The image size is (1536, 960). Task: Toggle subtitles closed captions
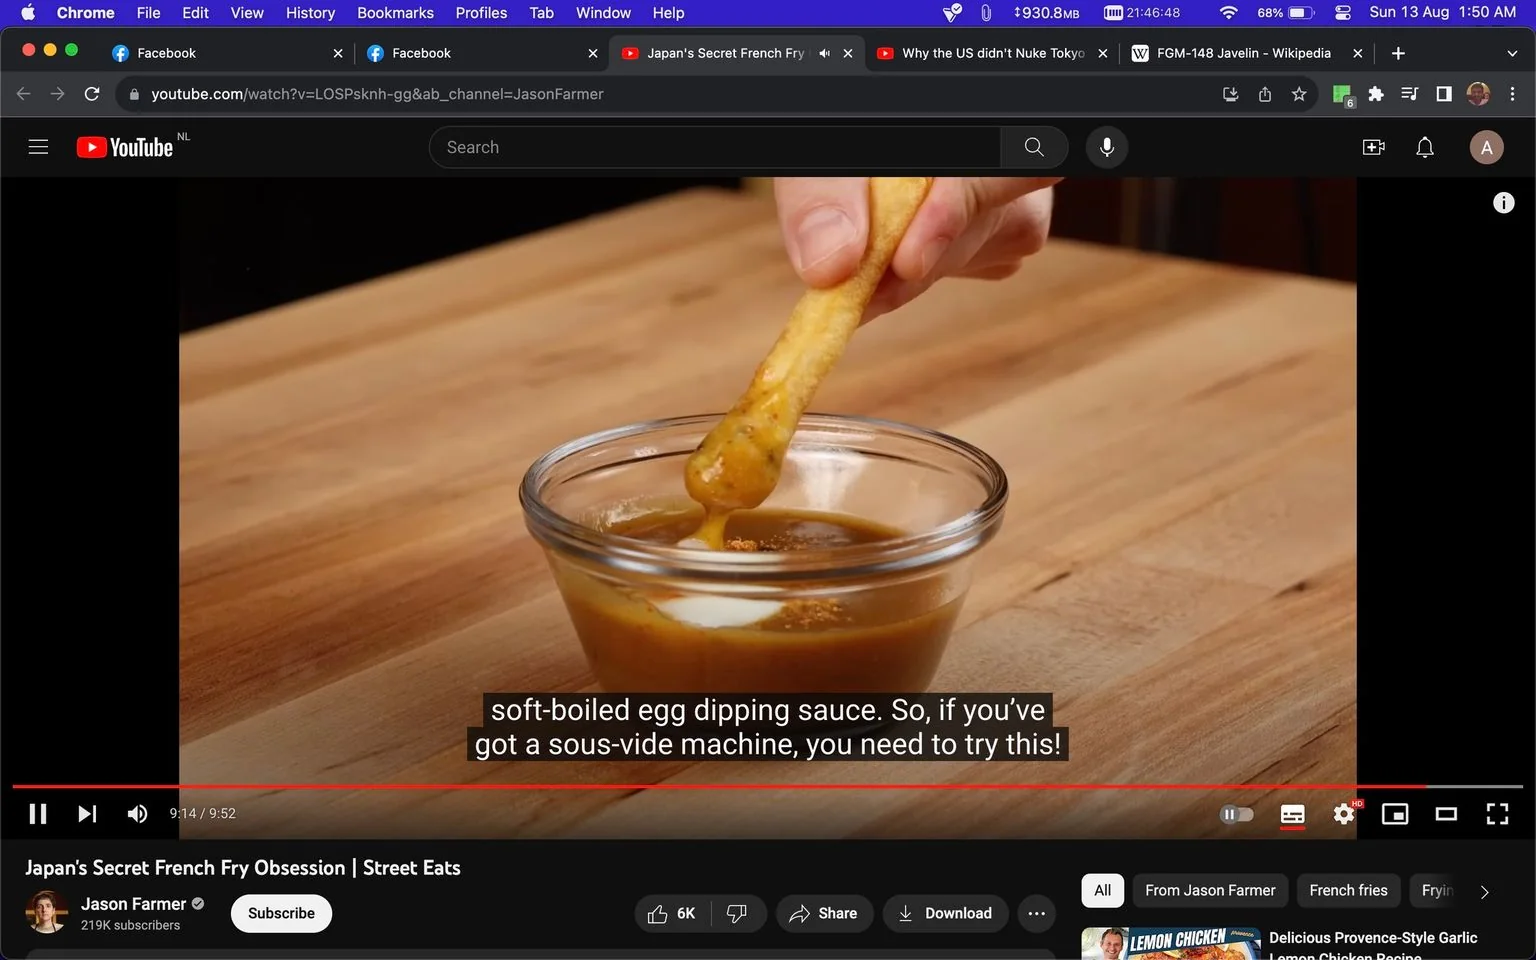(1292, 814)
